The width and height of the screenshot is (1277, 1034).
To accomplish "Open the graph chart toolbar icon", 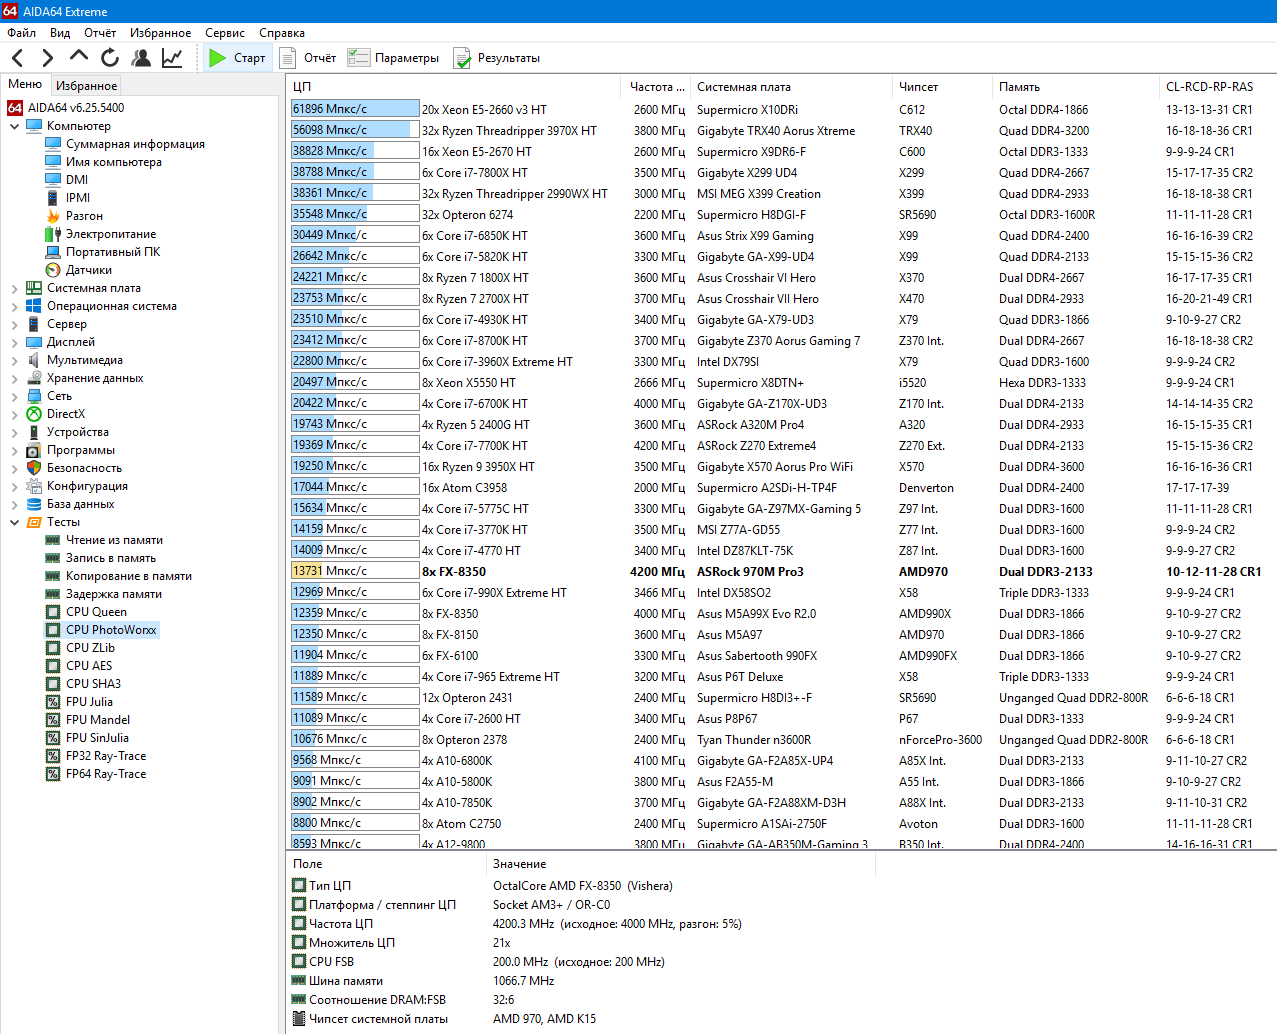I will coord(172,58).
